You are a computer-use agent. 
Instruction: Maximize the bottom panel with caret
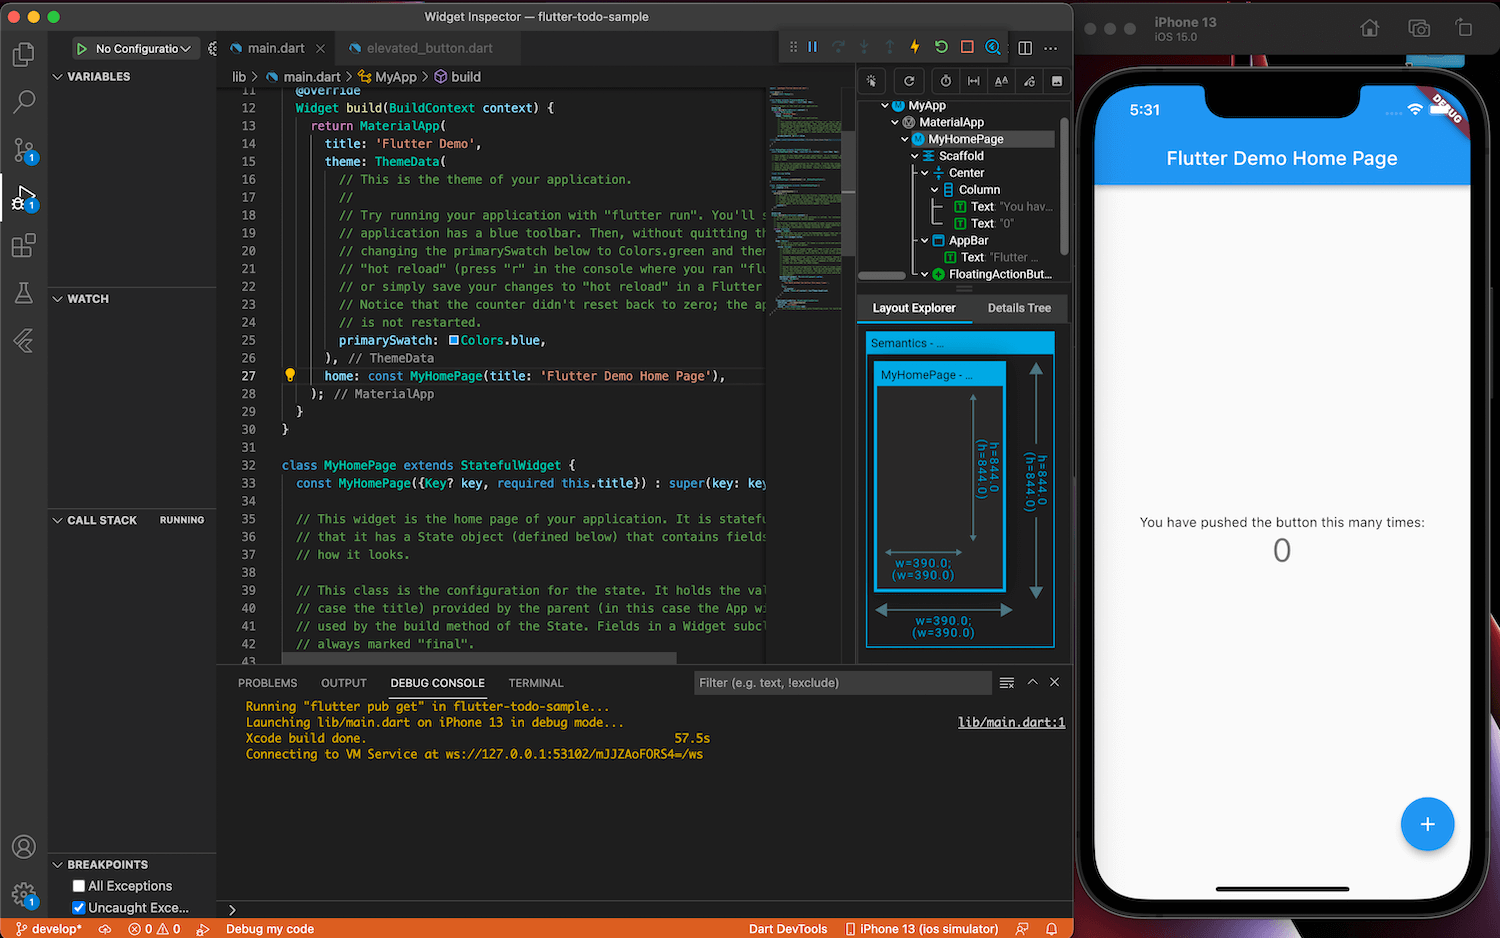(x=1032, y=682)
